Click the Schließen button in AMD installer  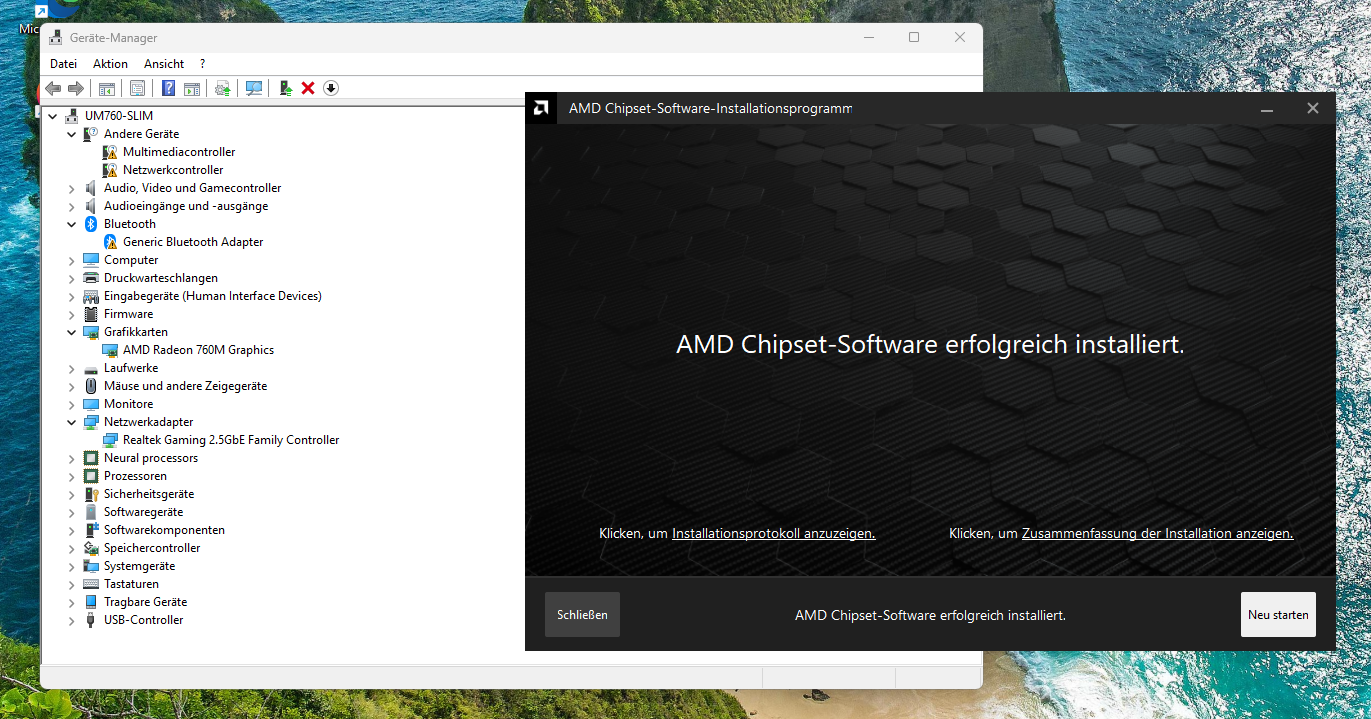[582, 615]
